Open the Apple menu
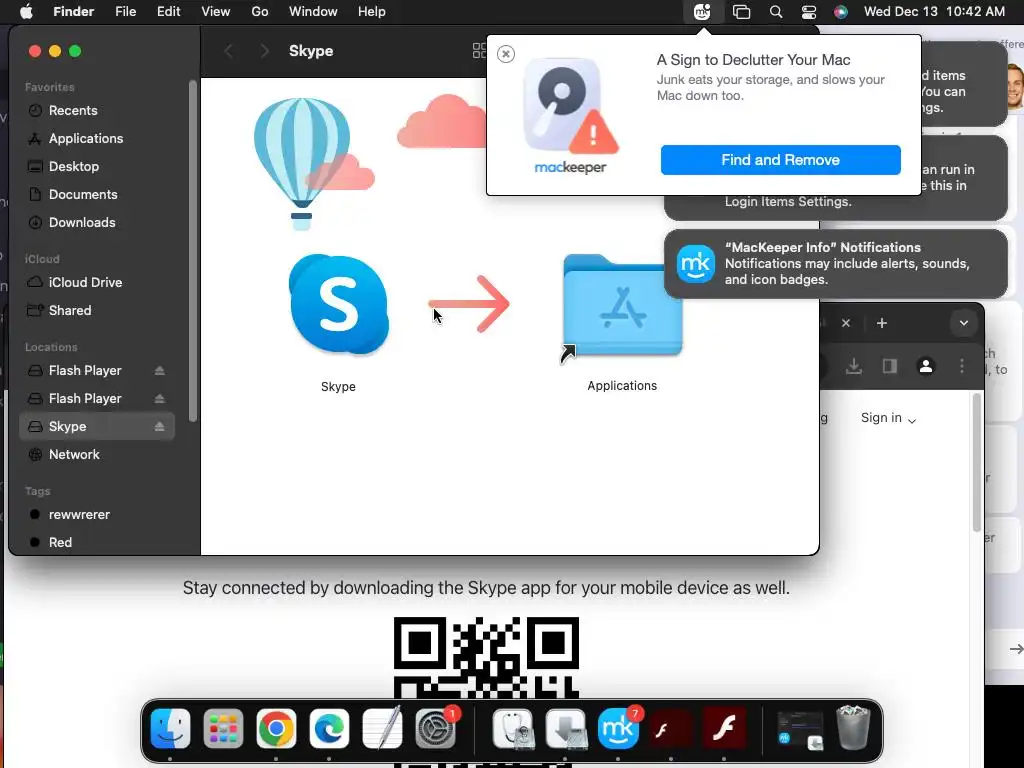The width and height of the screenshot is (1024, 768). coord(26,12)
